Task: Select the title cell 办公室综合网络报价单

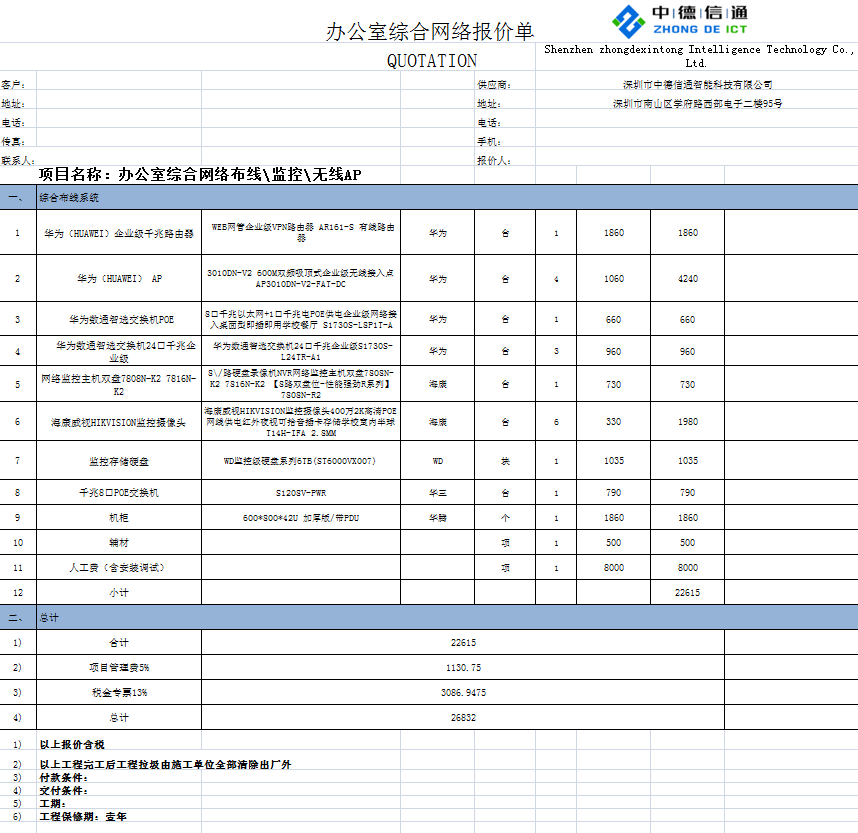Action: (430, 31)
